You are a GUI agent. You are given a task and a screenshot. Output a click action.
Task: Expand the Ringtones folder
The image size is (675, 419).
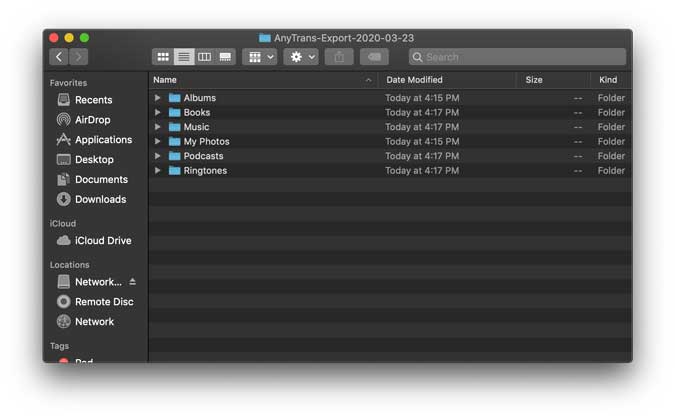(x=158, y=171)
